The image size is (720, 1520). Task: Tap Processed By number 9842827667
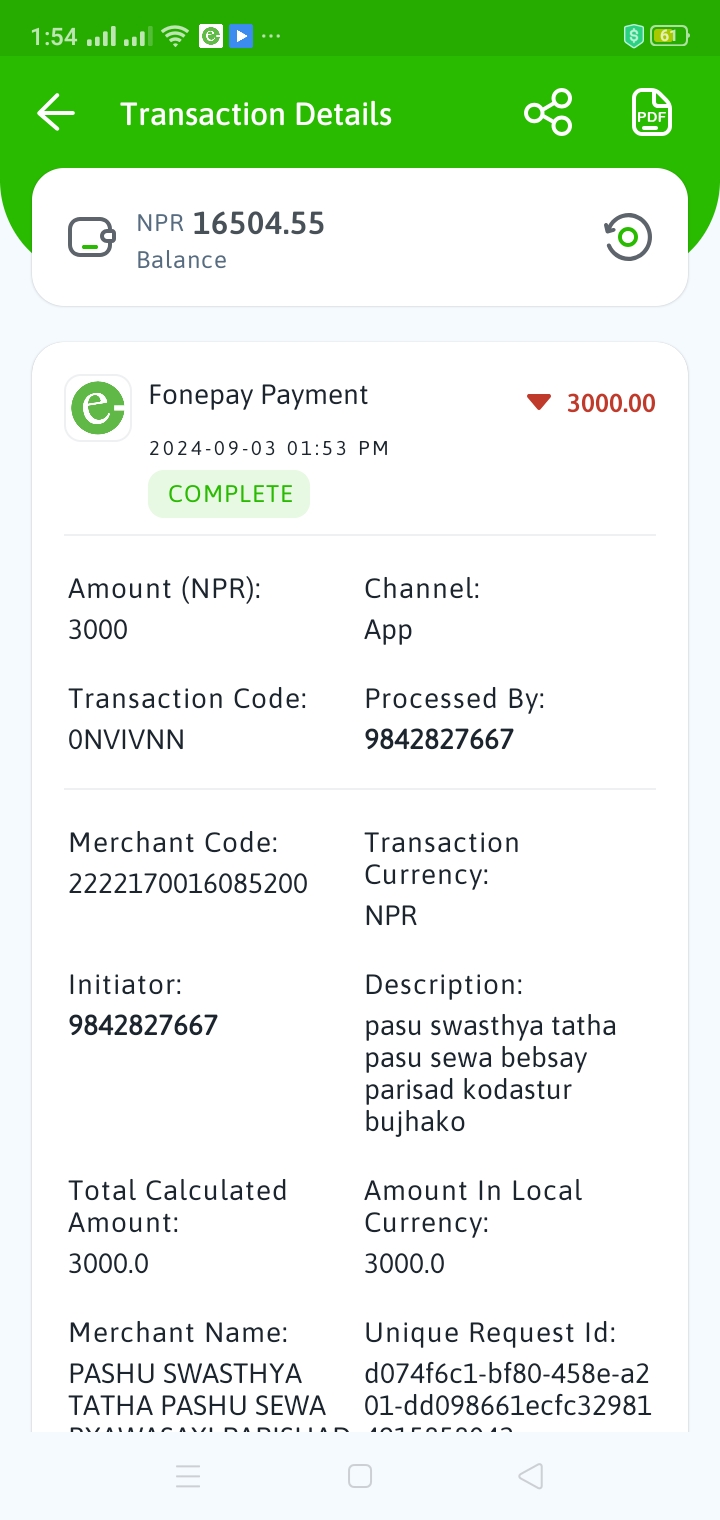click(x=439, y=740)
